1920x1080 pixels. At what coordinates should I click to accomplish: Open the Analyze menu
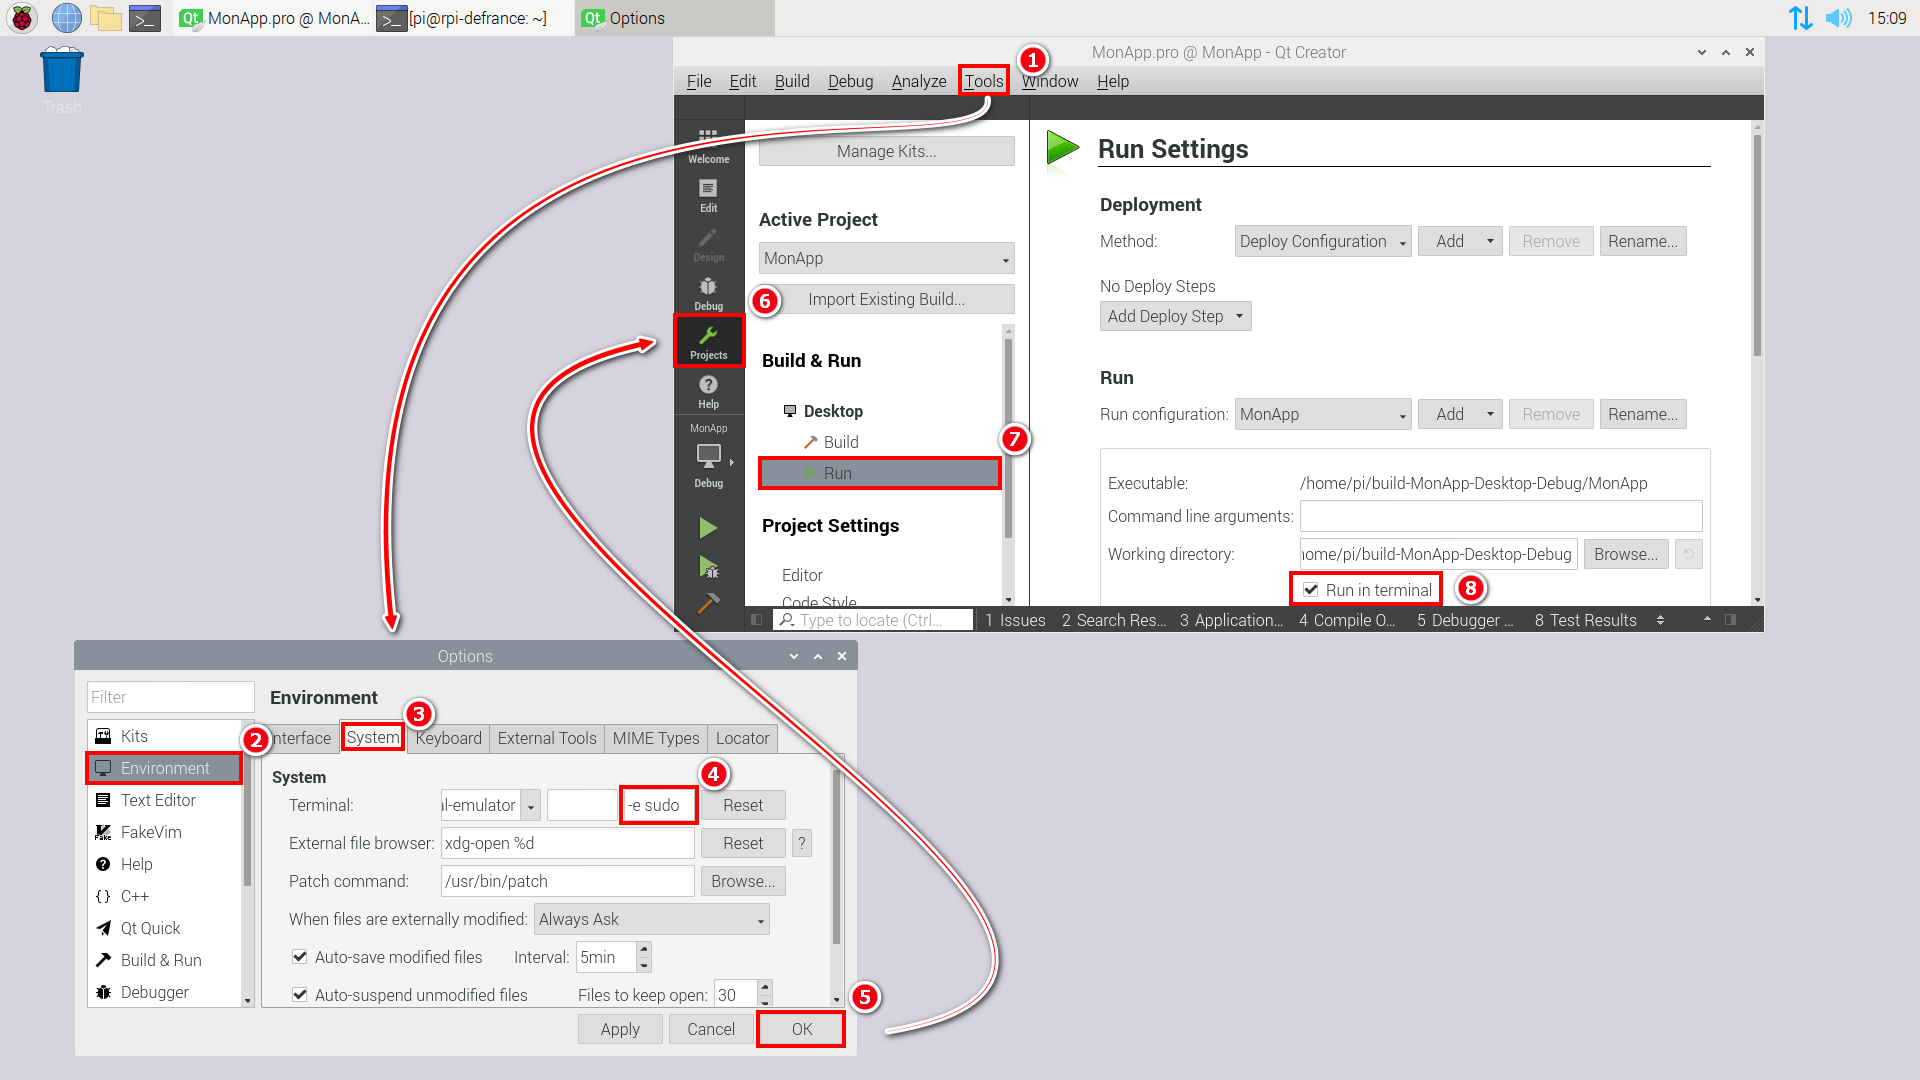919,81
